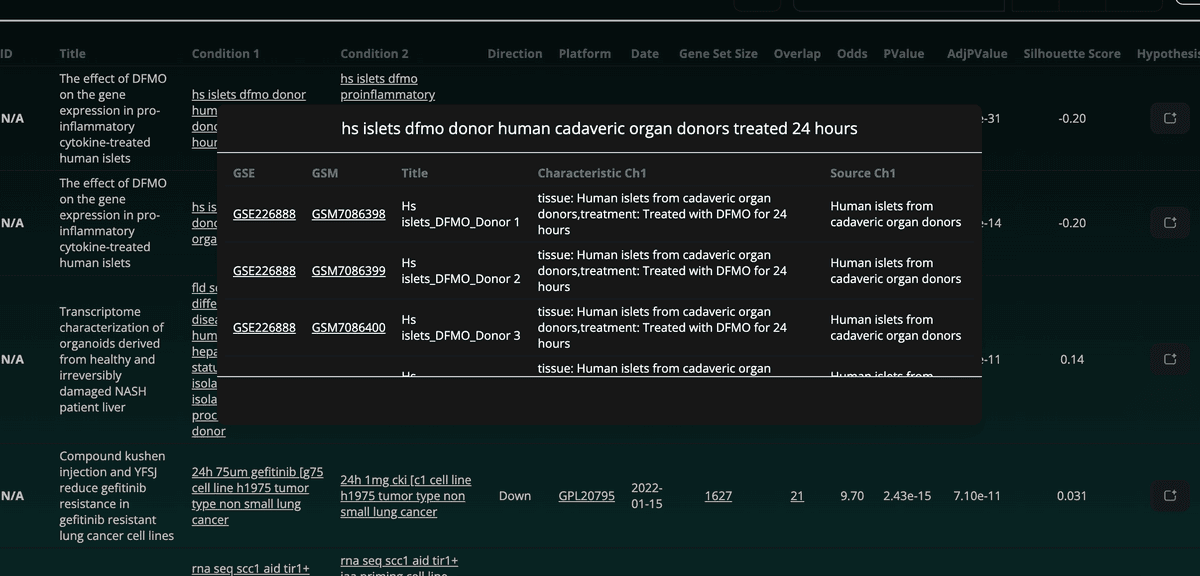Select N/A ID in NASH liver row
This screenshot has width=1200, height=576.
pyautogui.click(x=13, y=359)
